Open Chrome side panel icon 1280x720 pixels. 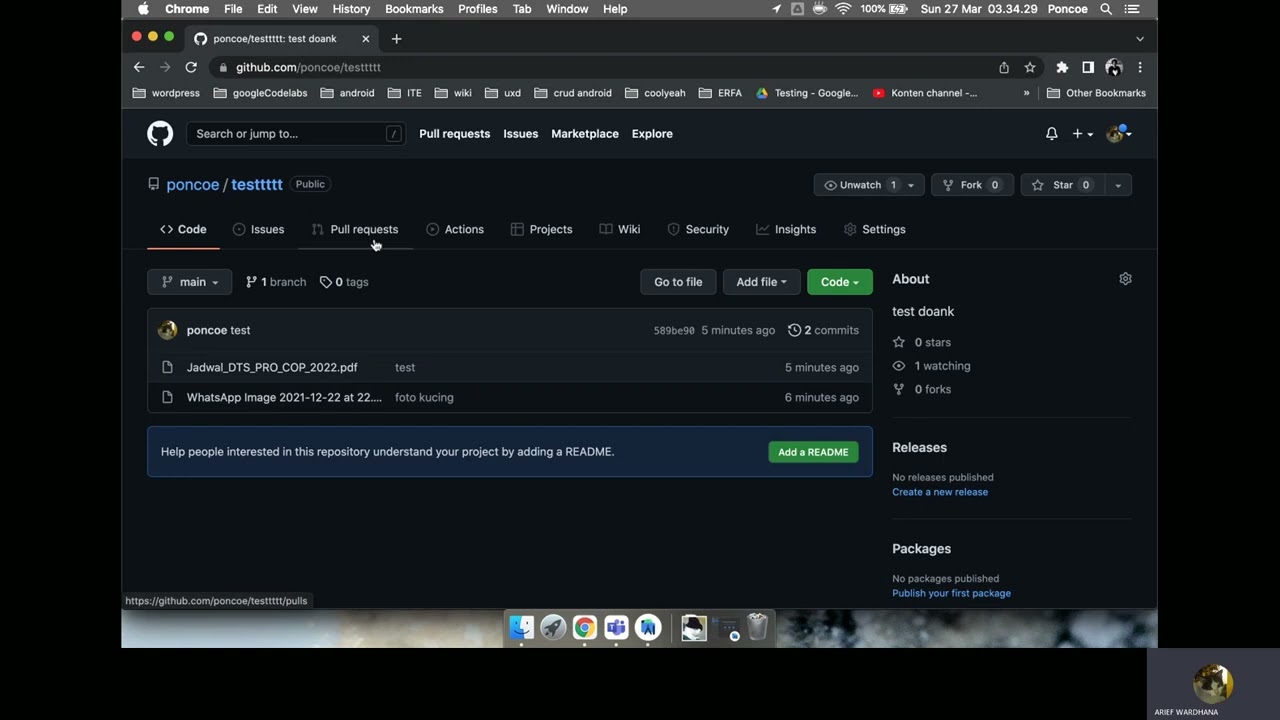pos(1088,67)
